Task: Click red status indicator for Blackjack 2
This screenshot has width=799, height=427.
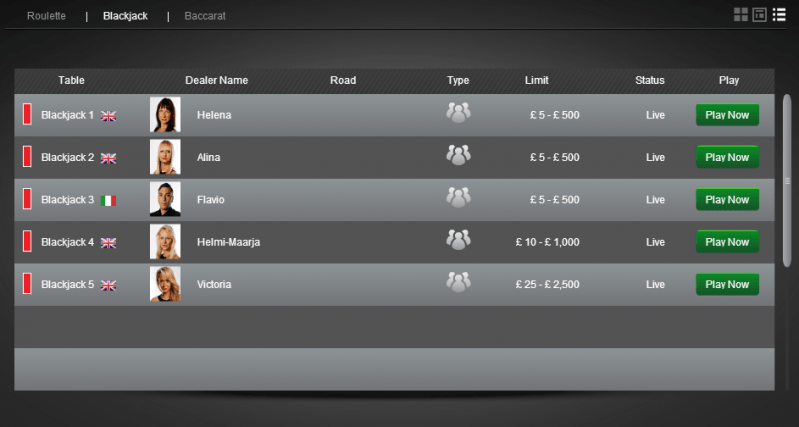Action: [x=27, y=156]
